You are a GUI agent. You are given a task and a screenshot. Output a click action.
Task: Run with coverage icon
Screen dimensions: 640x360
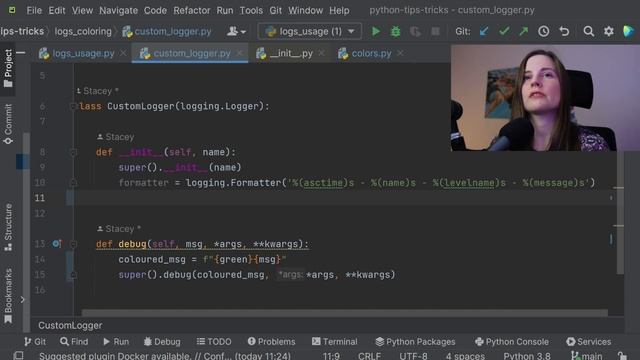pyautogui.click(x=416, y=31)
